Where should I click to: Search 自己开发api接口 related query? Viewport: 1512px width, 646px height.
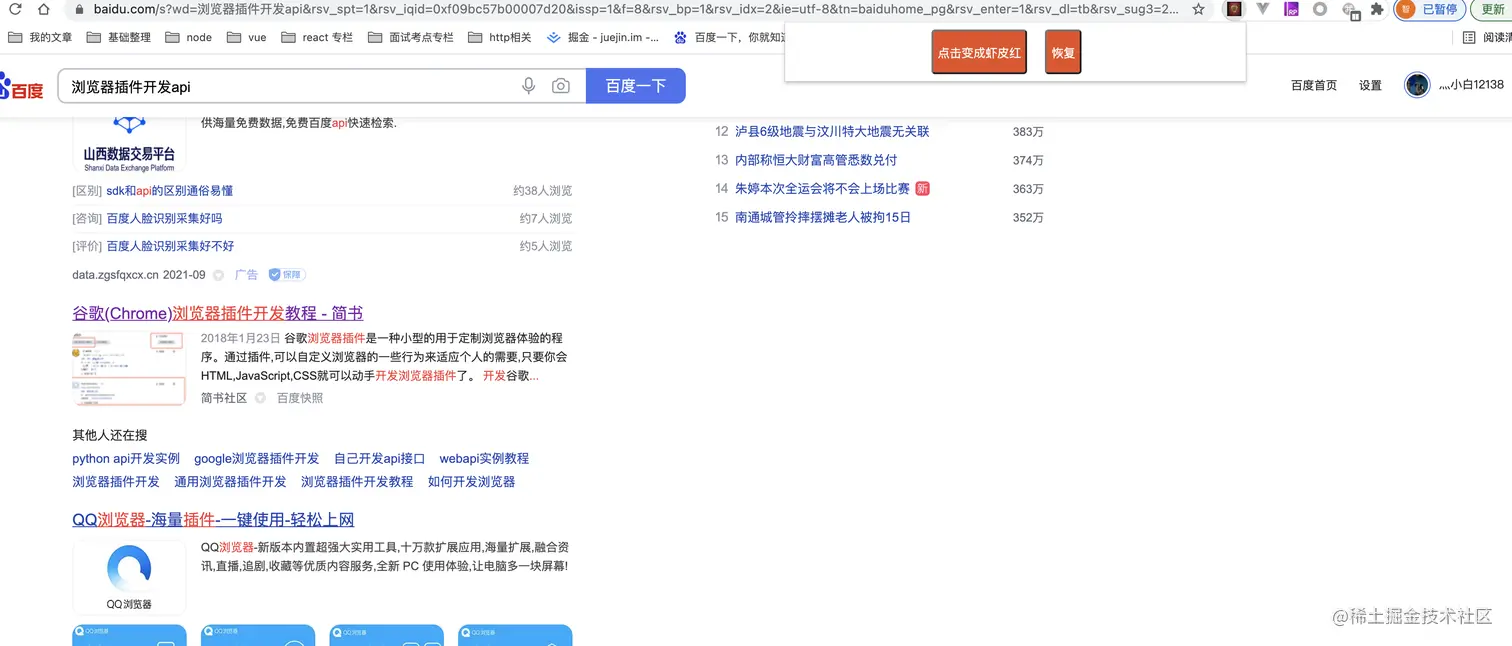(380, 458)
